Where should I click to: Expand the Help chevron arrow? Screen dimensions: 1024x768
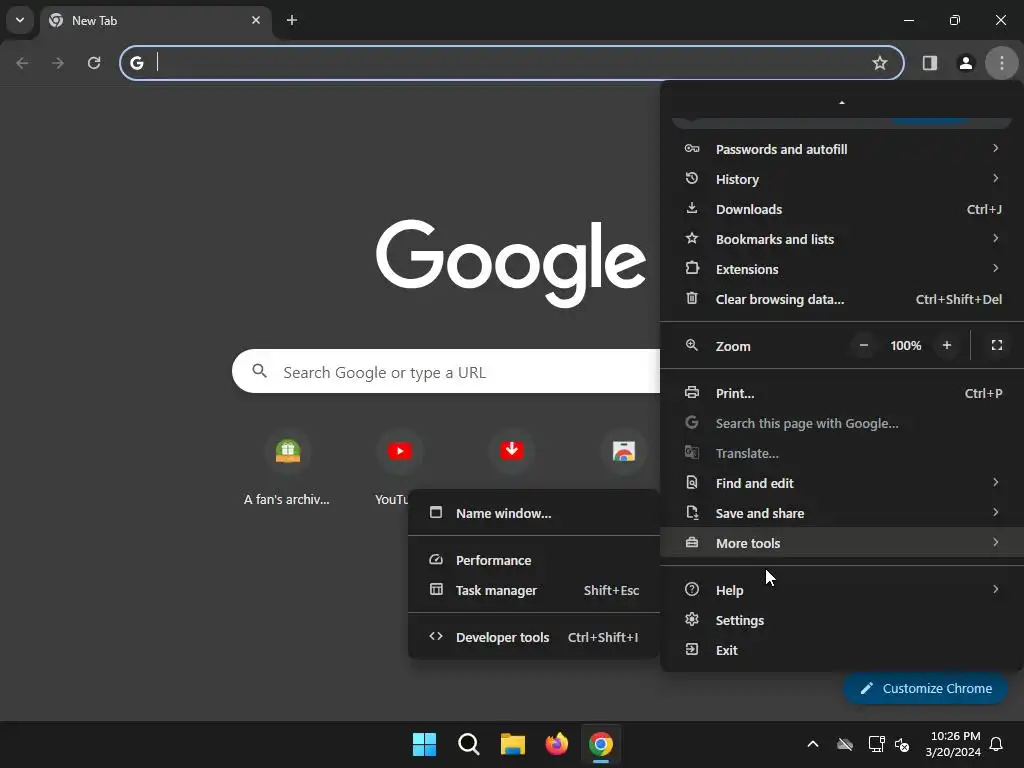995,590
